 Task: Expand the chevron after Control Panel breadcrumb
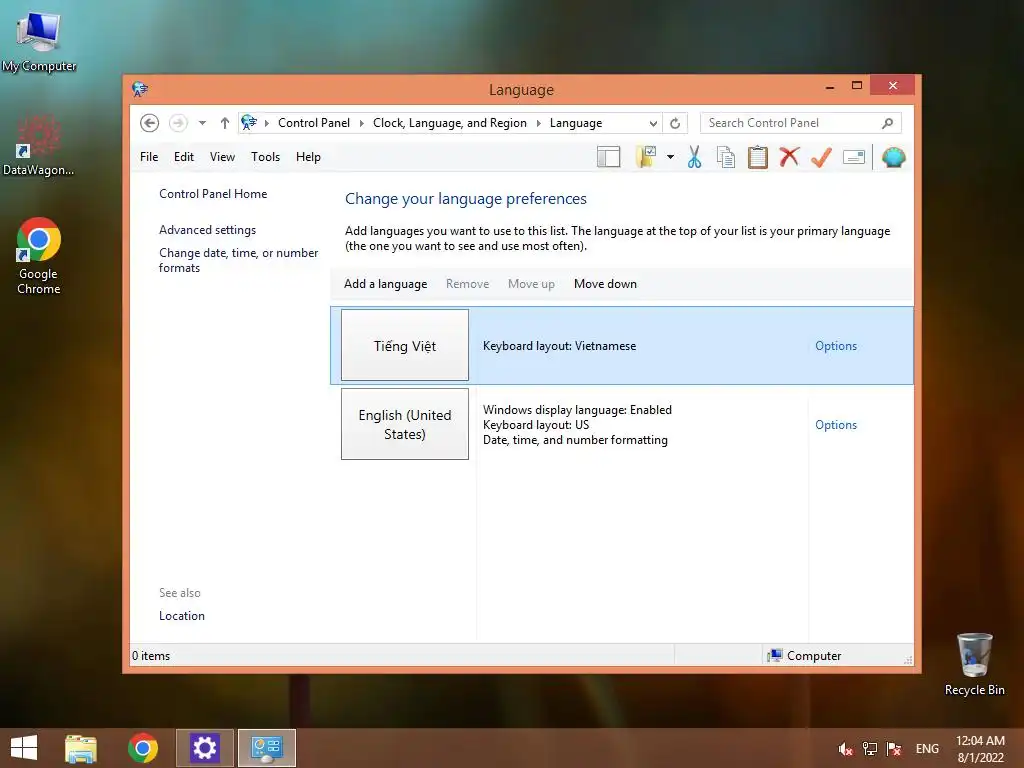pos(361,123)
